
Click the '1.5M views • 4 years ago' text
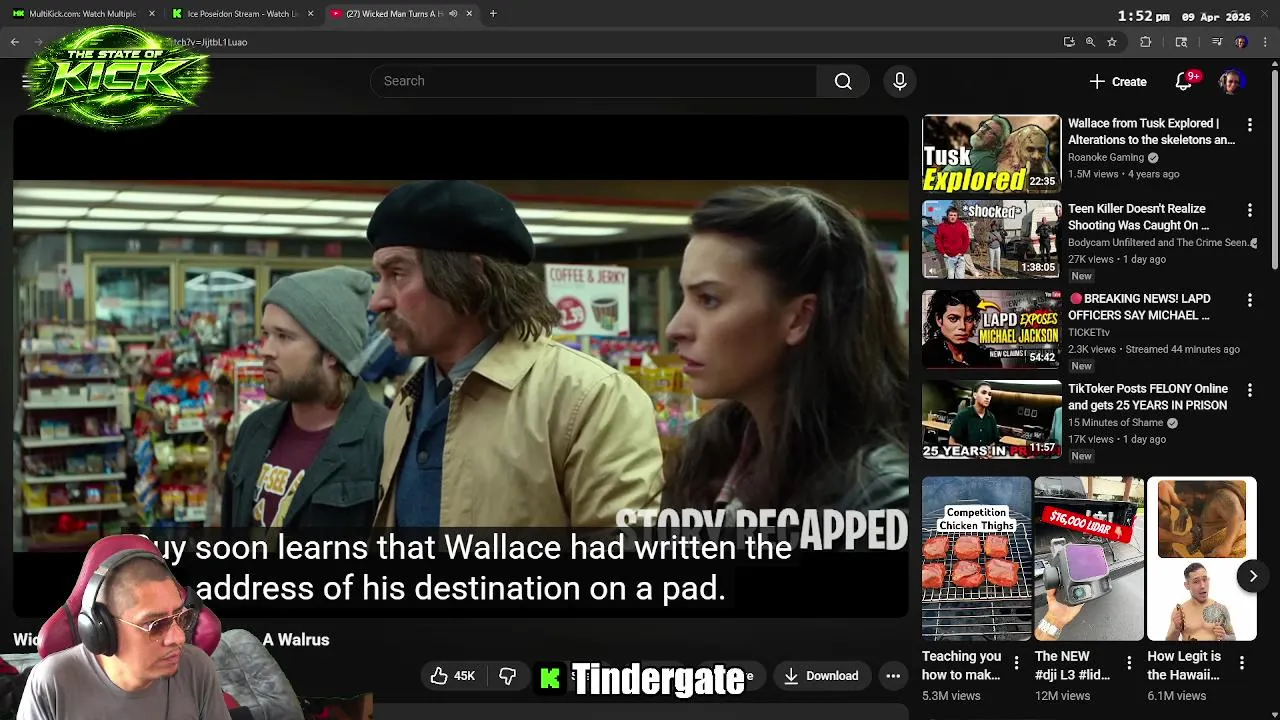coord(1123,174)
